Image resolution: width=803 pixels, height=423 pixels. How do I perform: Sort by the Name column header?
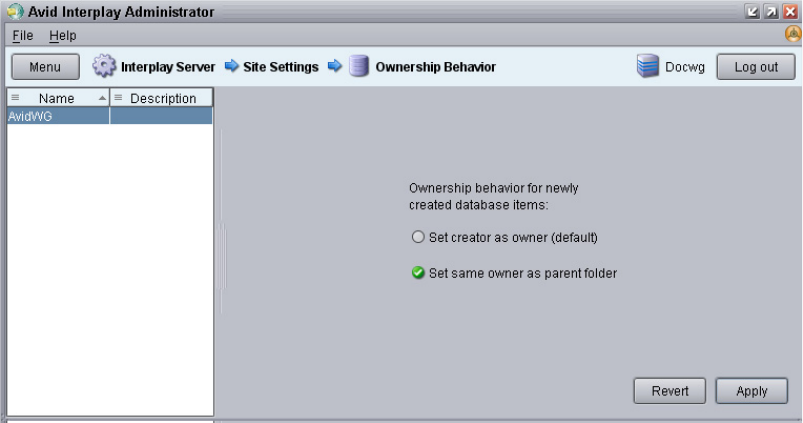[x=58, y=98]
